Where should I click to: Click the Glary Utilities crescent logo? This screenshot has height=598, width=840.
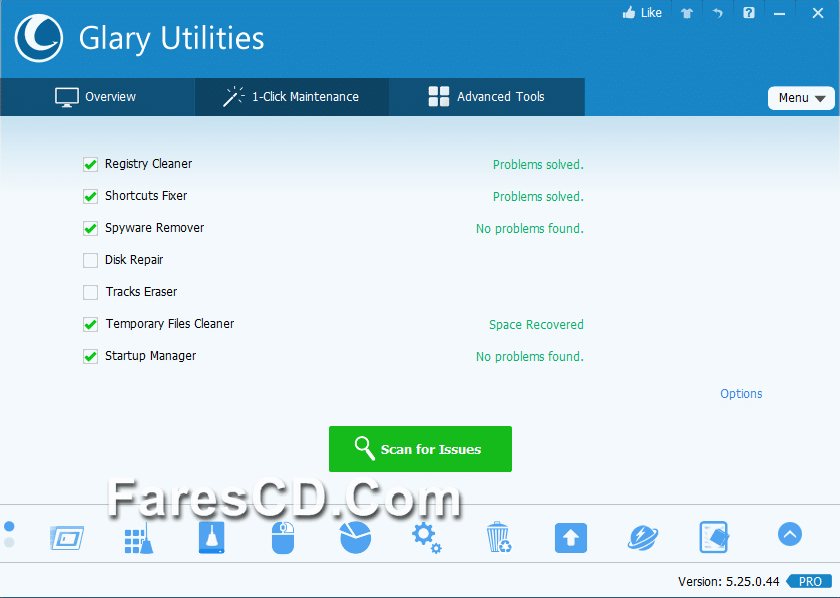pos(39,38)
